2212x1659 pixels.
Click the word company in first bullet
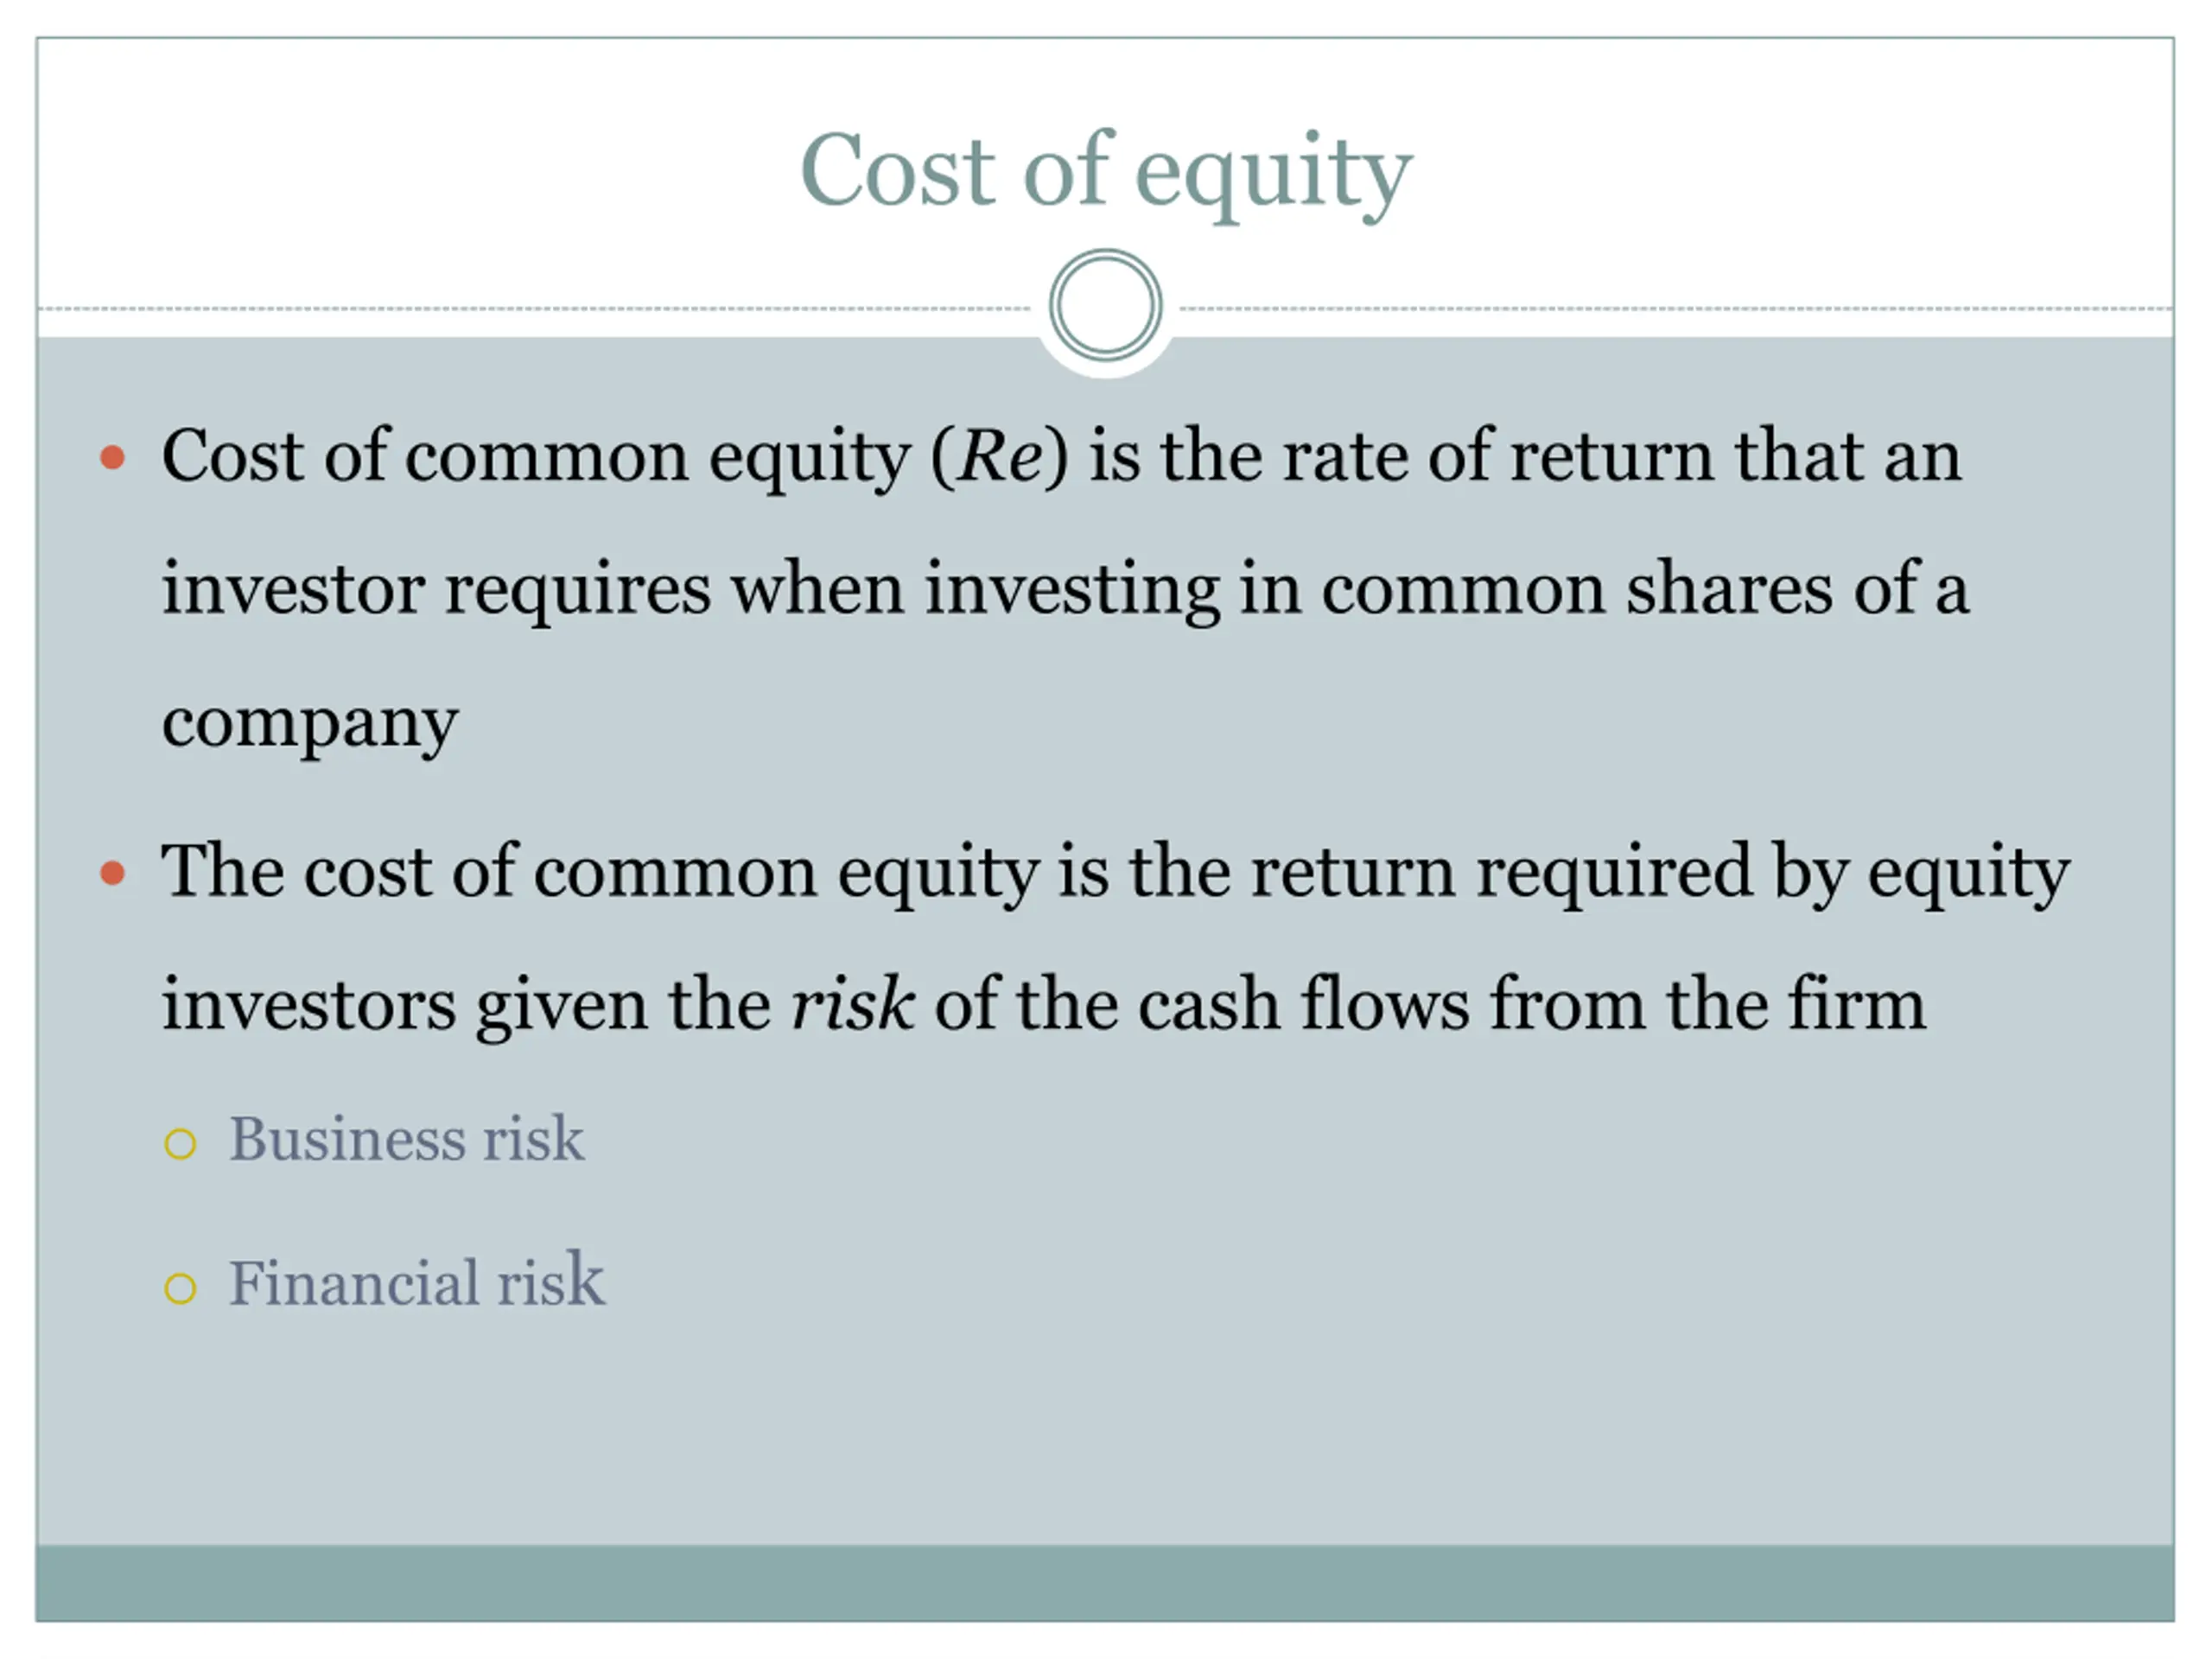310,723
